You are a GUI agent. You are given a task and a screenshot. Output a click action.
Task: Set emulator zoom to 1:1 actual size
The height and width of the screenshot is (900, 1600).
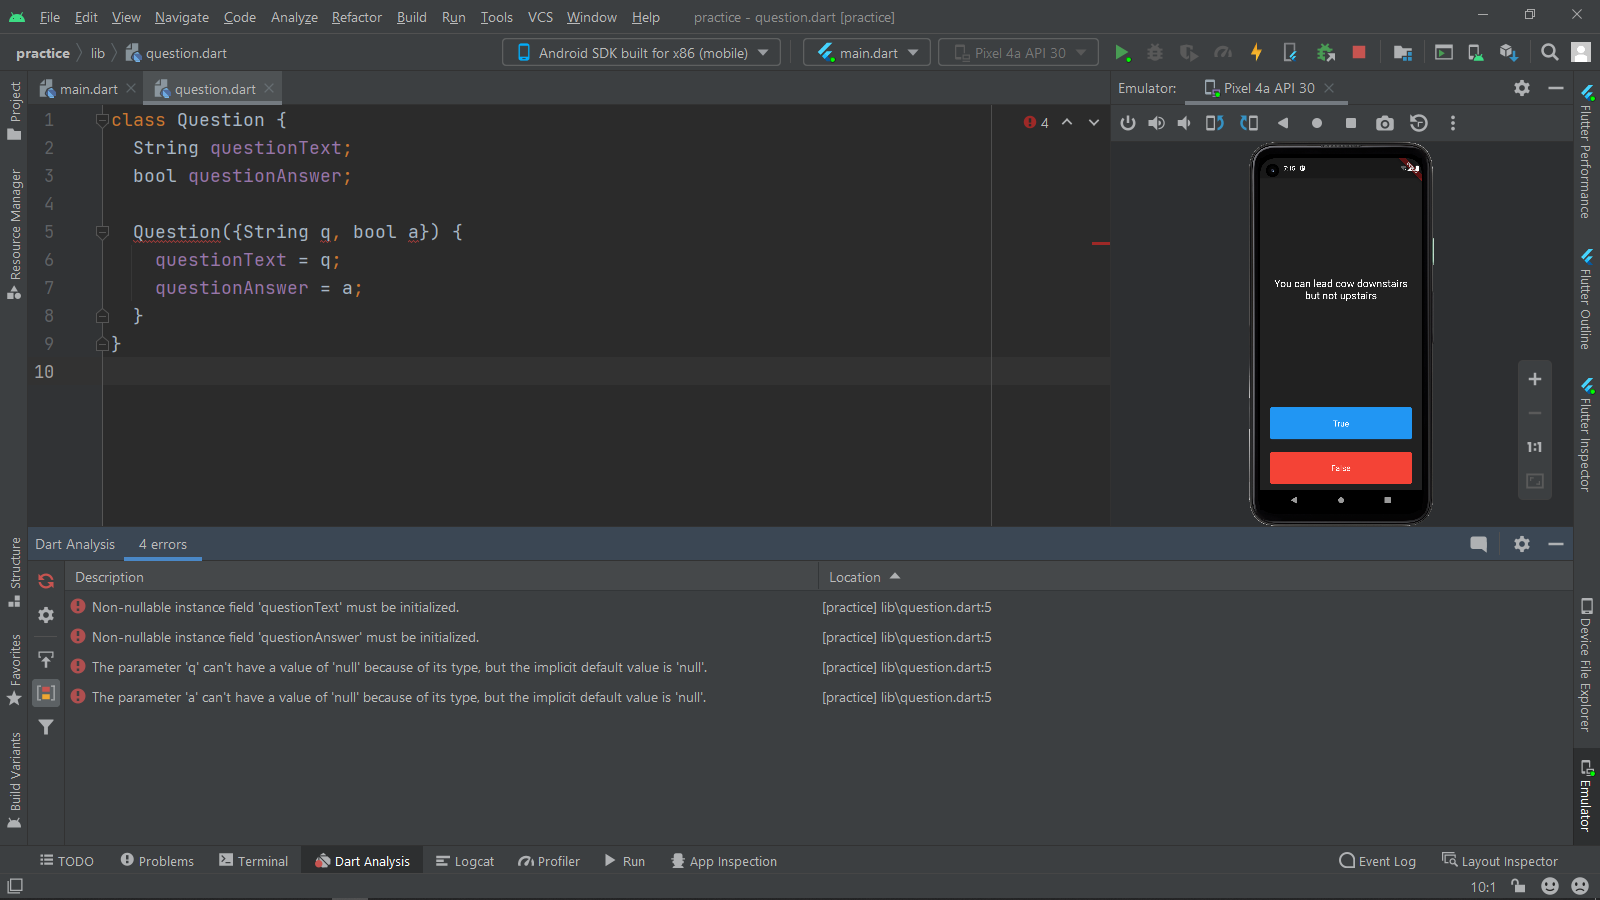click(1535, 447)
